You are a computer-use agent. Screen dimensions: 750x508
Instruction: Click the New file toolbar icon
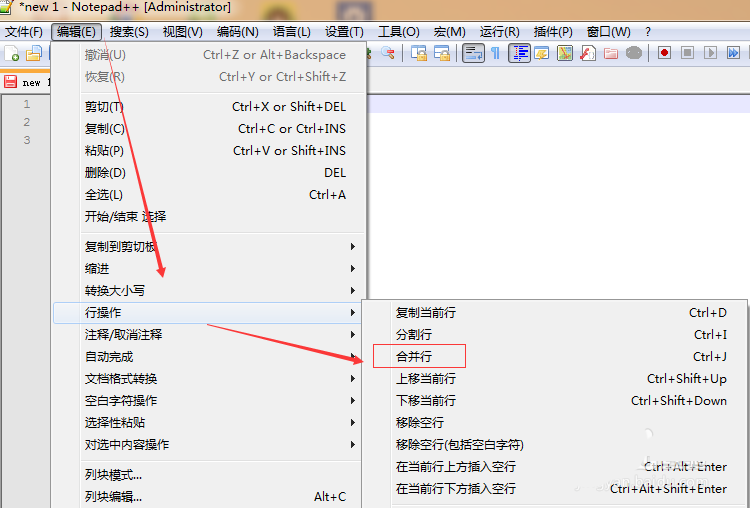pyautogui.click(x=11, y=53)
